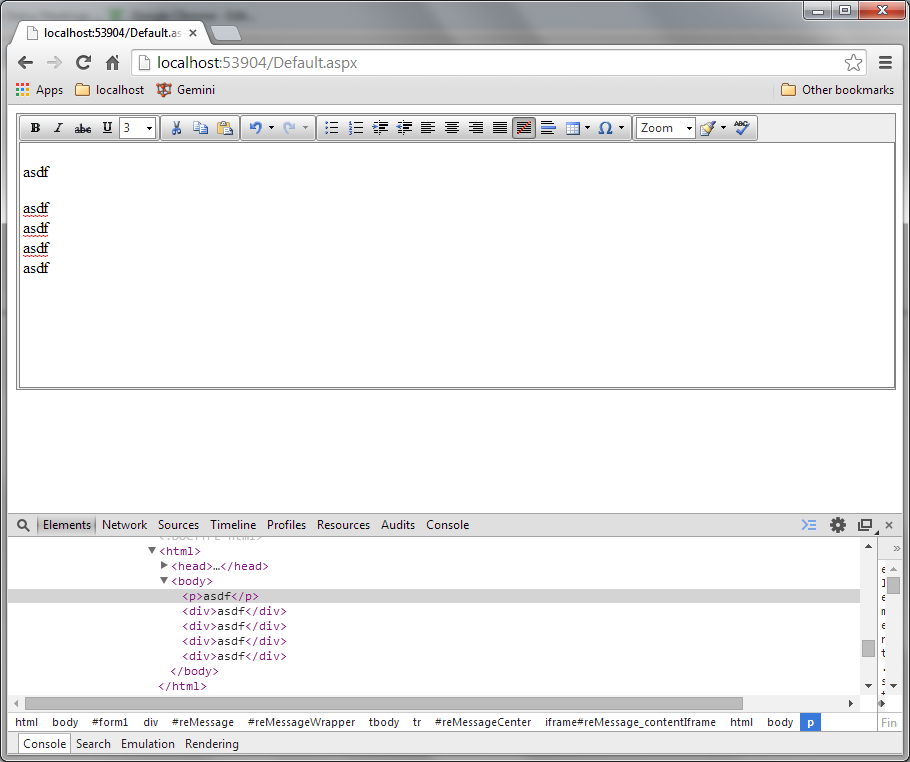This screenshot has width=910, height=762.
Task: Apply strikethrough using the abc icon
Action: 83,128
